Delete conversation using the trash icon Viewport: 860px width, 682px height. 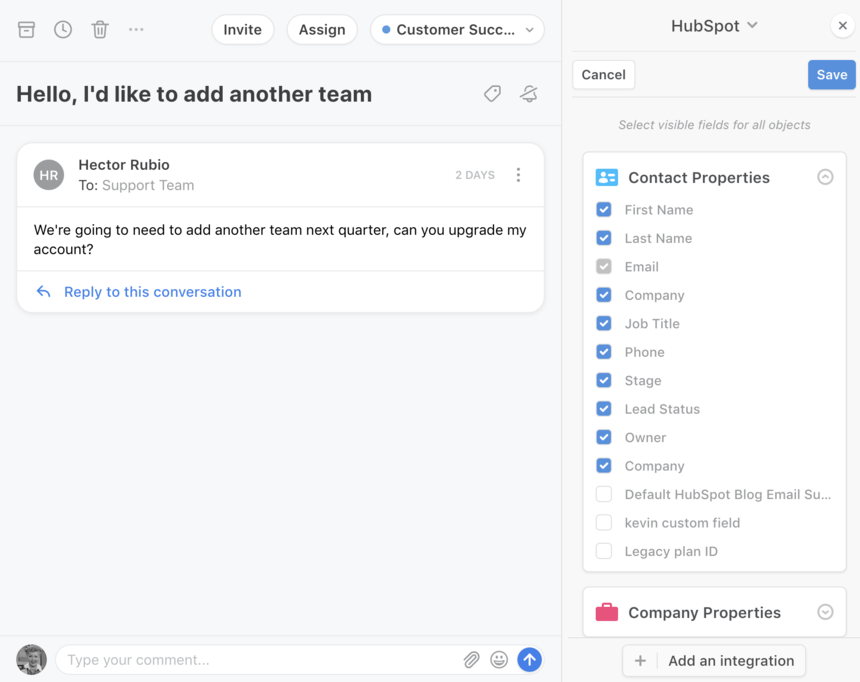(x=100, y=30)
